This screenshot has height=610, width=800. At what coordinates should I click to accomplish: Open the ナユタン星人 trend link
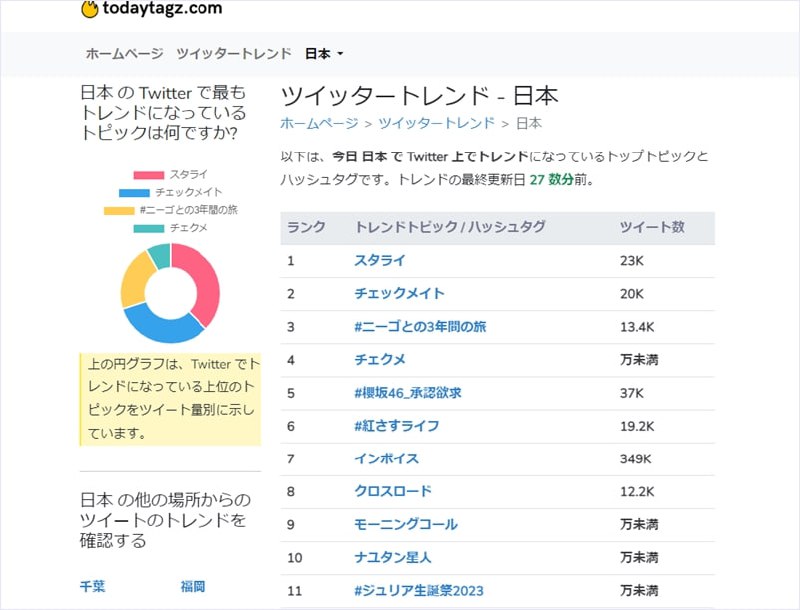click(393, 557)
